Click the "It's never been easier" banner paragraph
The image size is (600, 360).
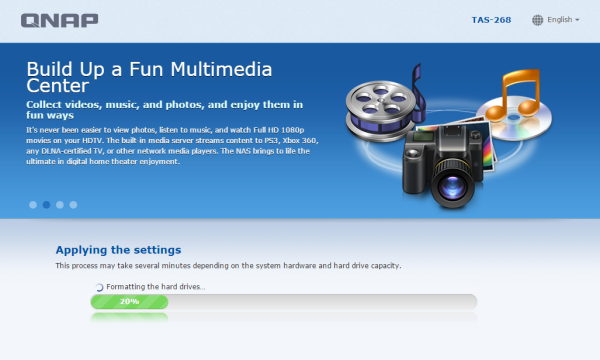coord(172,146)
